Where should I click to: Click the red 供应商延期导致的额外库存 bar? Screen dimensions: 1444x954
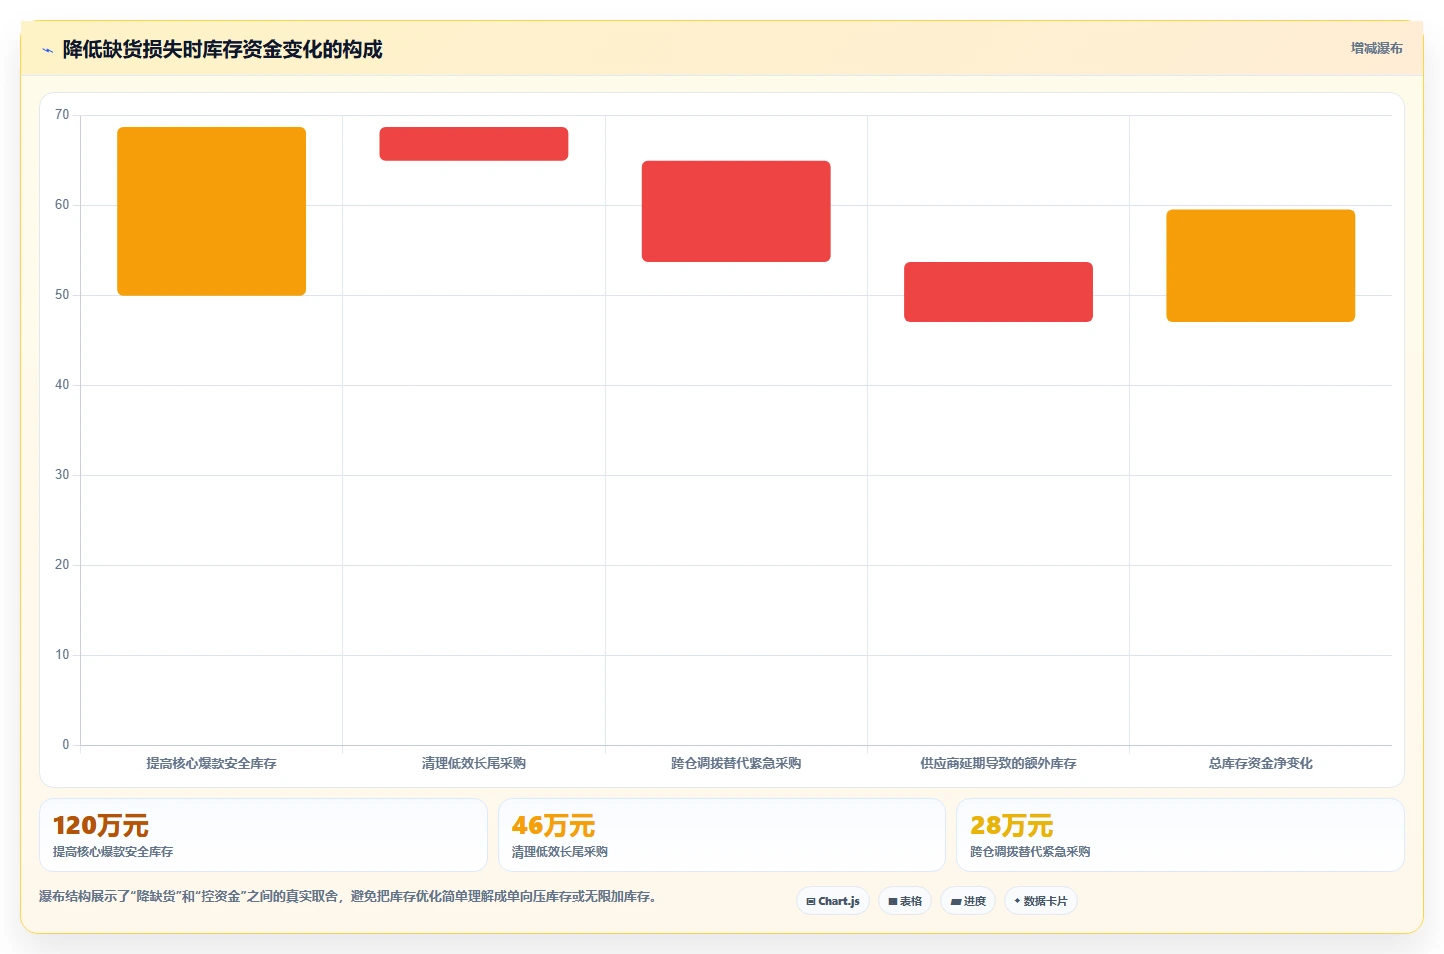(998, 292)
